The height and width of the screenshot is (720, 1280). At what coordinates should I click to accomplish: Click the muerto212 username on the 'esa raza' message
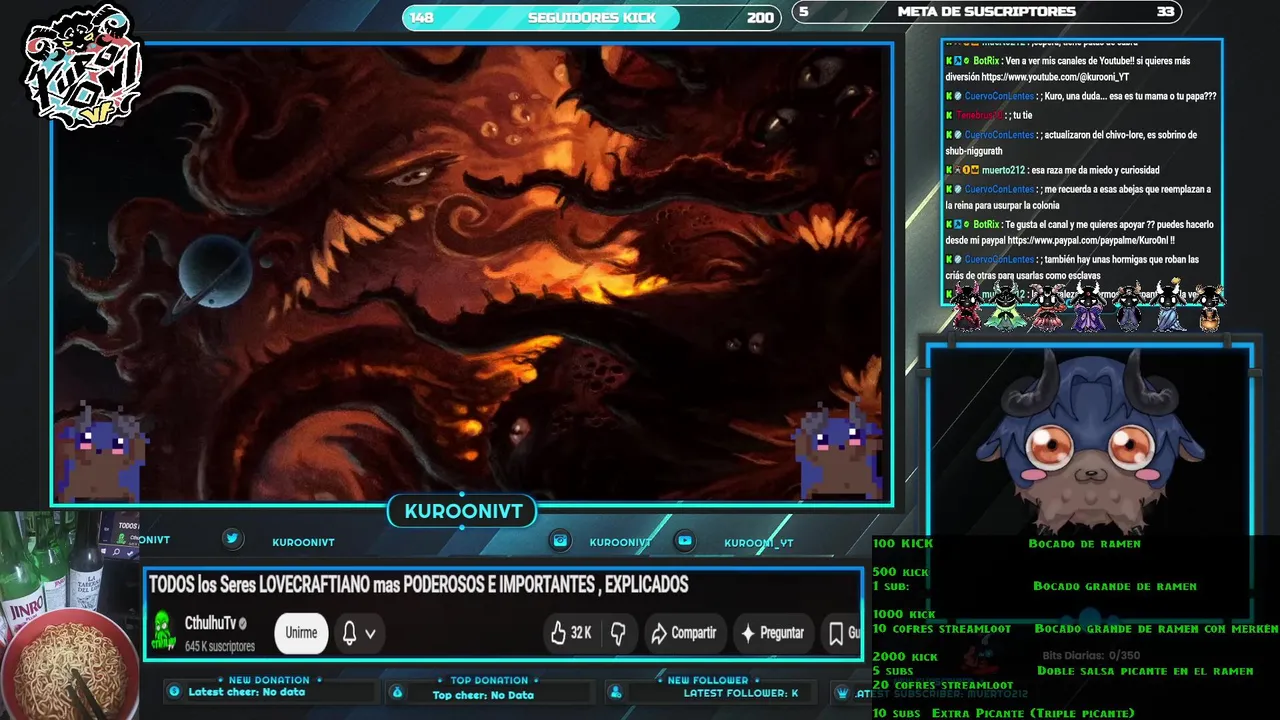(1003, 170)
